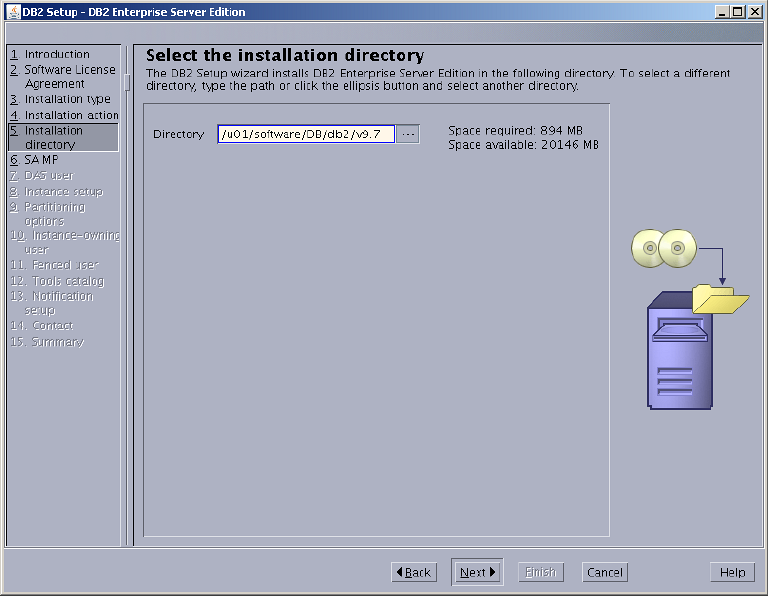This screenshot has height=596, width=768.
Task: Click the 'Space available: 20146 MB' text
Action: (523, 144)
